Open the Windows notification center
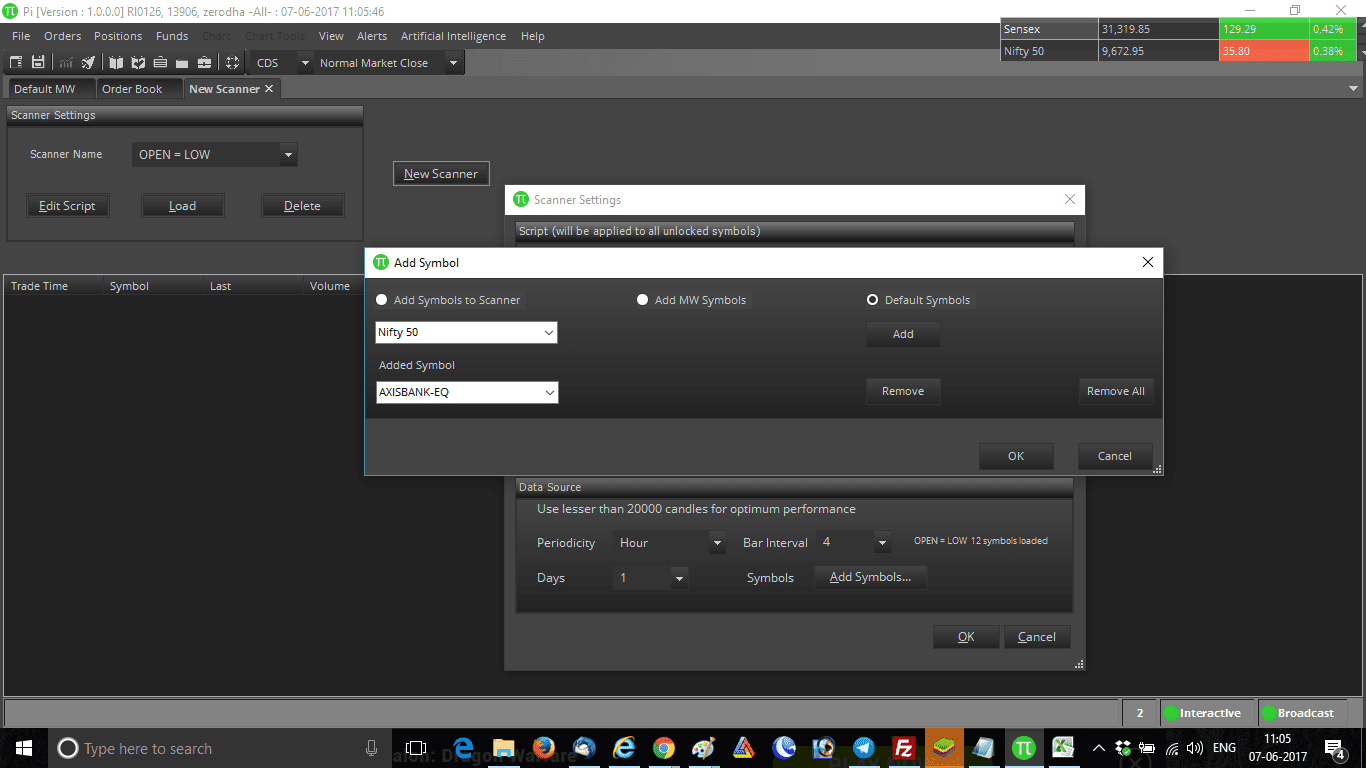Screen dimensions: 1366x768 pyautogui.click(x=1334, y=748)
